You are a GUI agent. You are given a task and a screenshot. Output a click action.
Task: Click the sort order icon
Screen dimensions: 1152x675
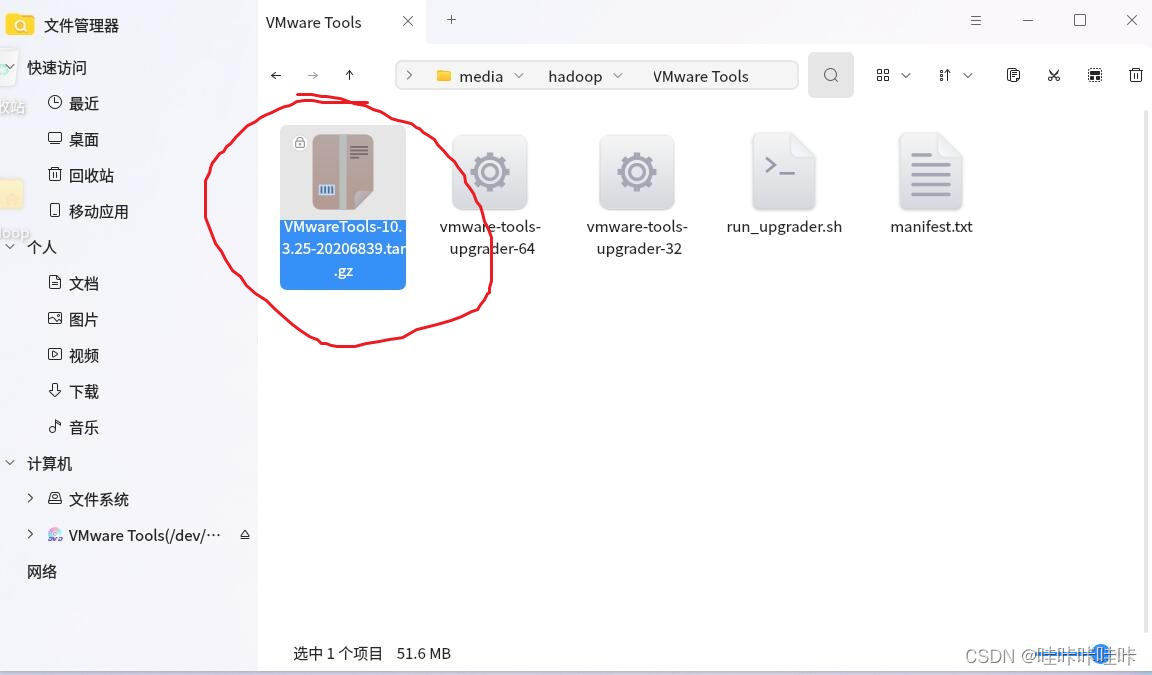945,75
